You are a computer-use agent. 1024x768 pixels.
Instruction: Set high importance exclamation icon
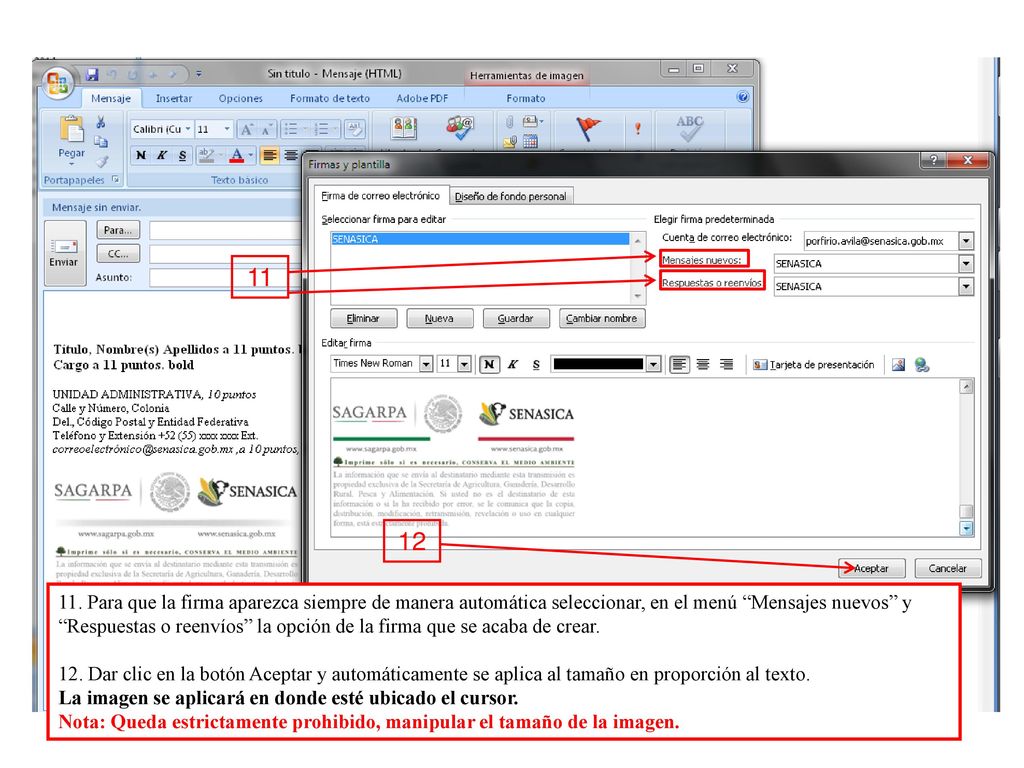638,129
